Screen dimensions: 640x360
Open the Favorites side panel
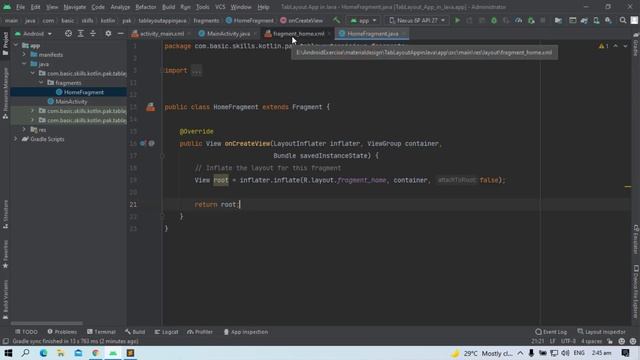click(x=5, y=254)
